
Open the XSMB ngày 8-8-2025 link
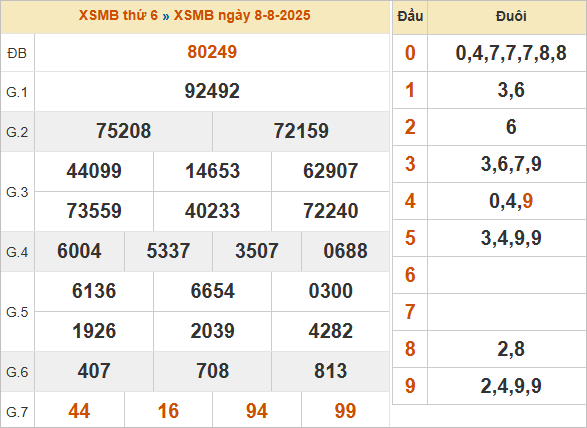coord(242,15)
